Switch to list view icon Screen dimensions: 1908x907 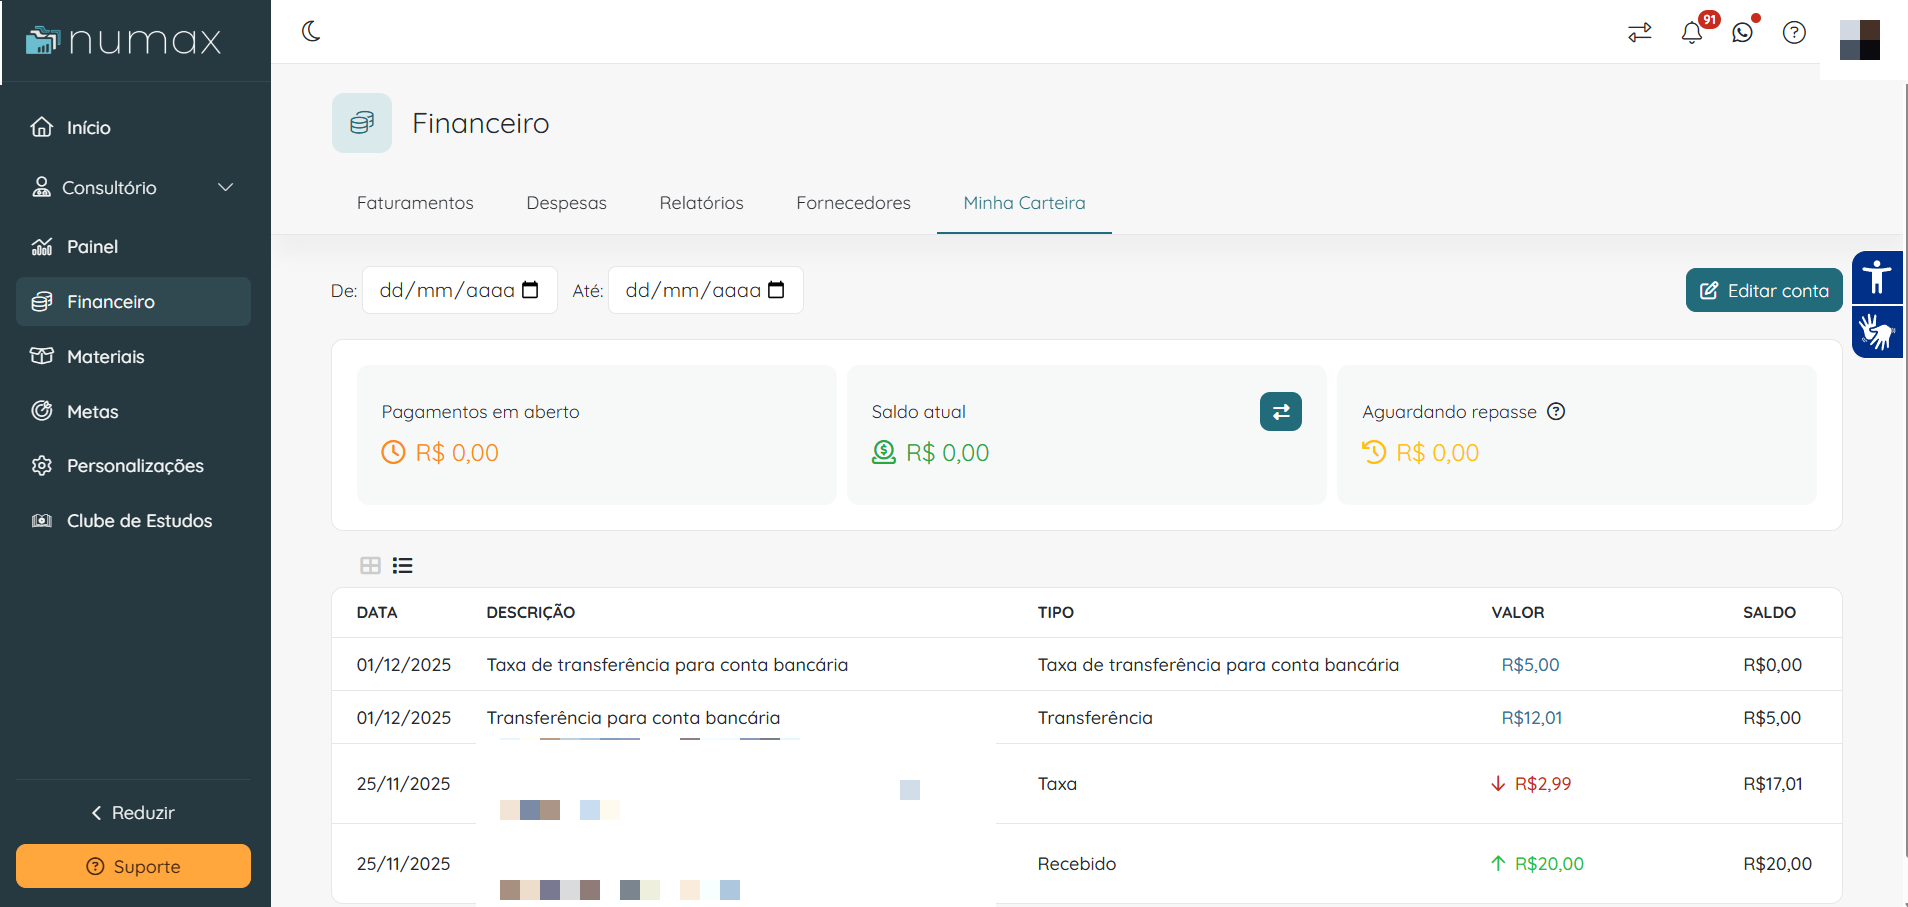tap(403, 566)
